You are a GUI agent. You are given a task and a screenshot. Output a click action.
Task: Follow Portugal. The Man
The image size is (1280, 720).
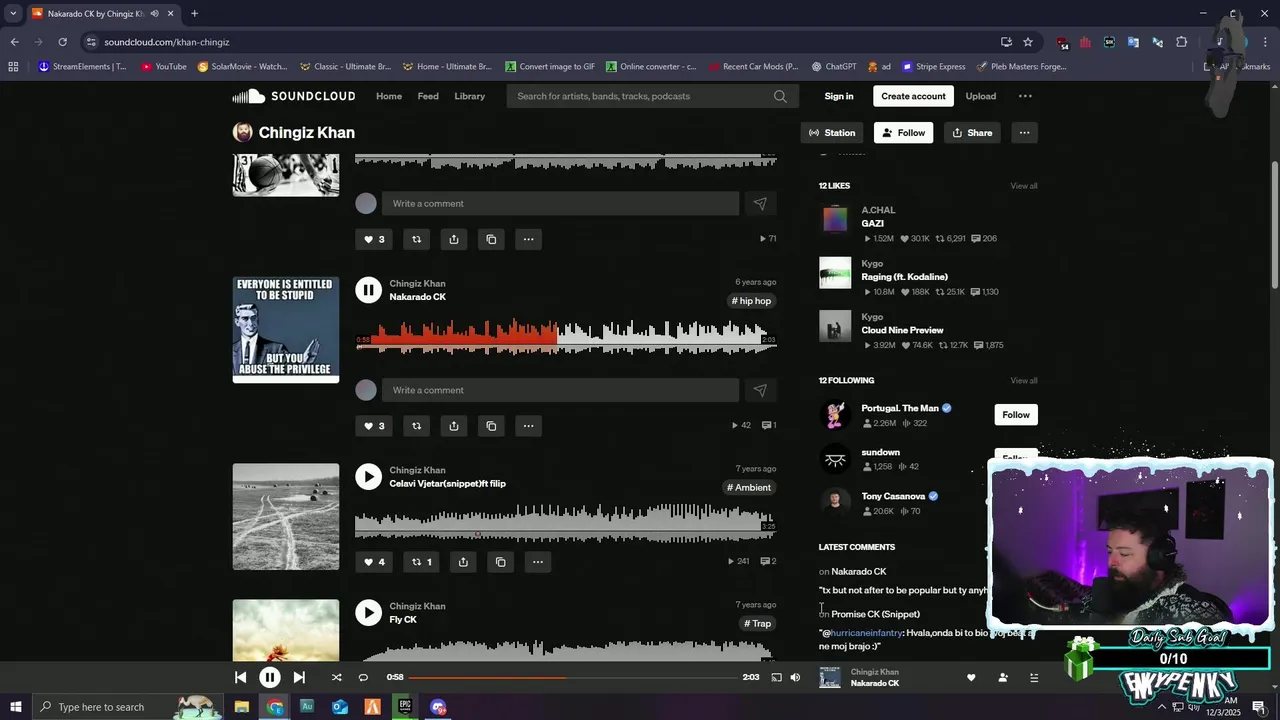point(1016,415)
